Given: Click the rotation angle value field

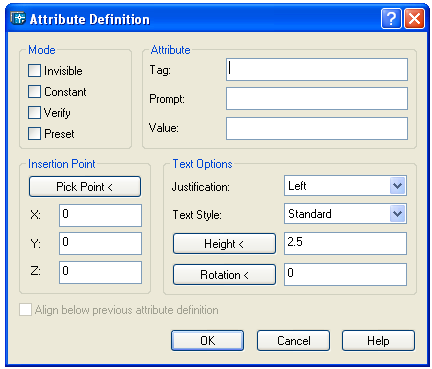Looking at the screenshot, I should [345, 275].
